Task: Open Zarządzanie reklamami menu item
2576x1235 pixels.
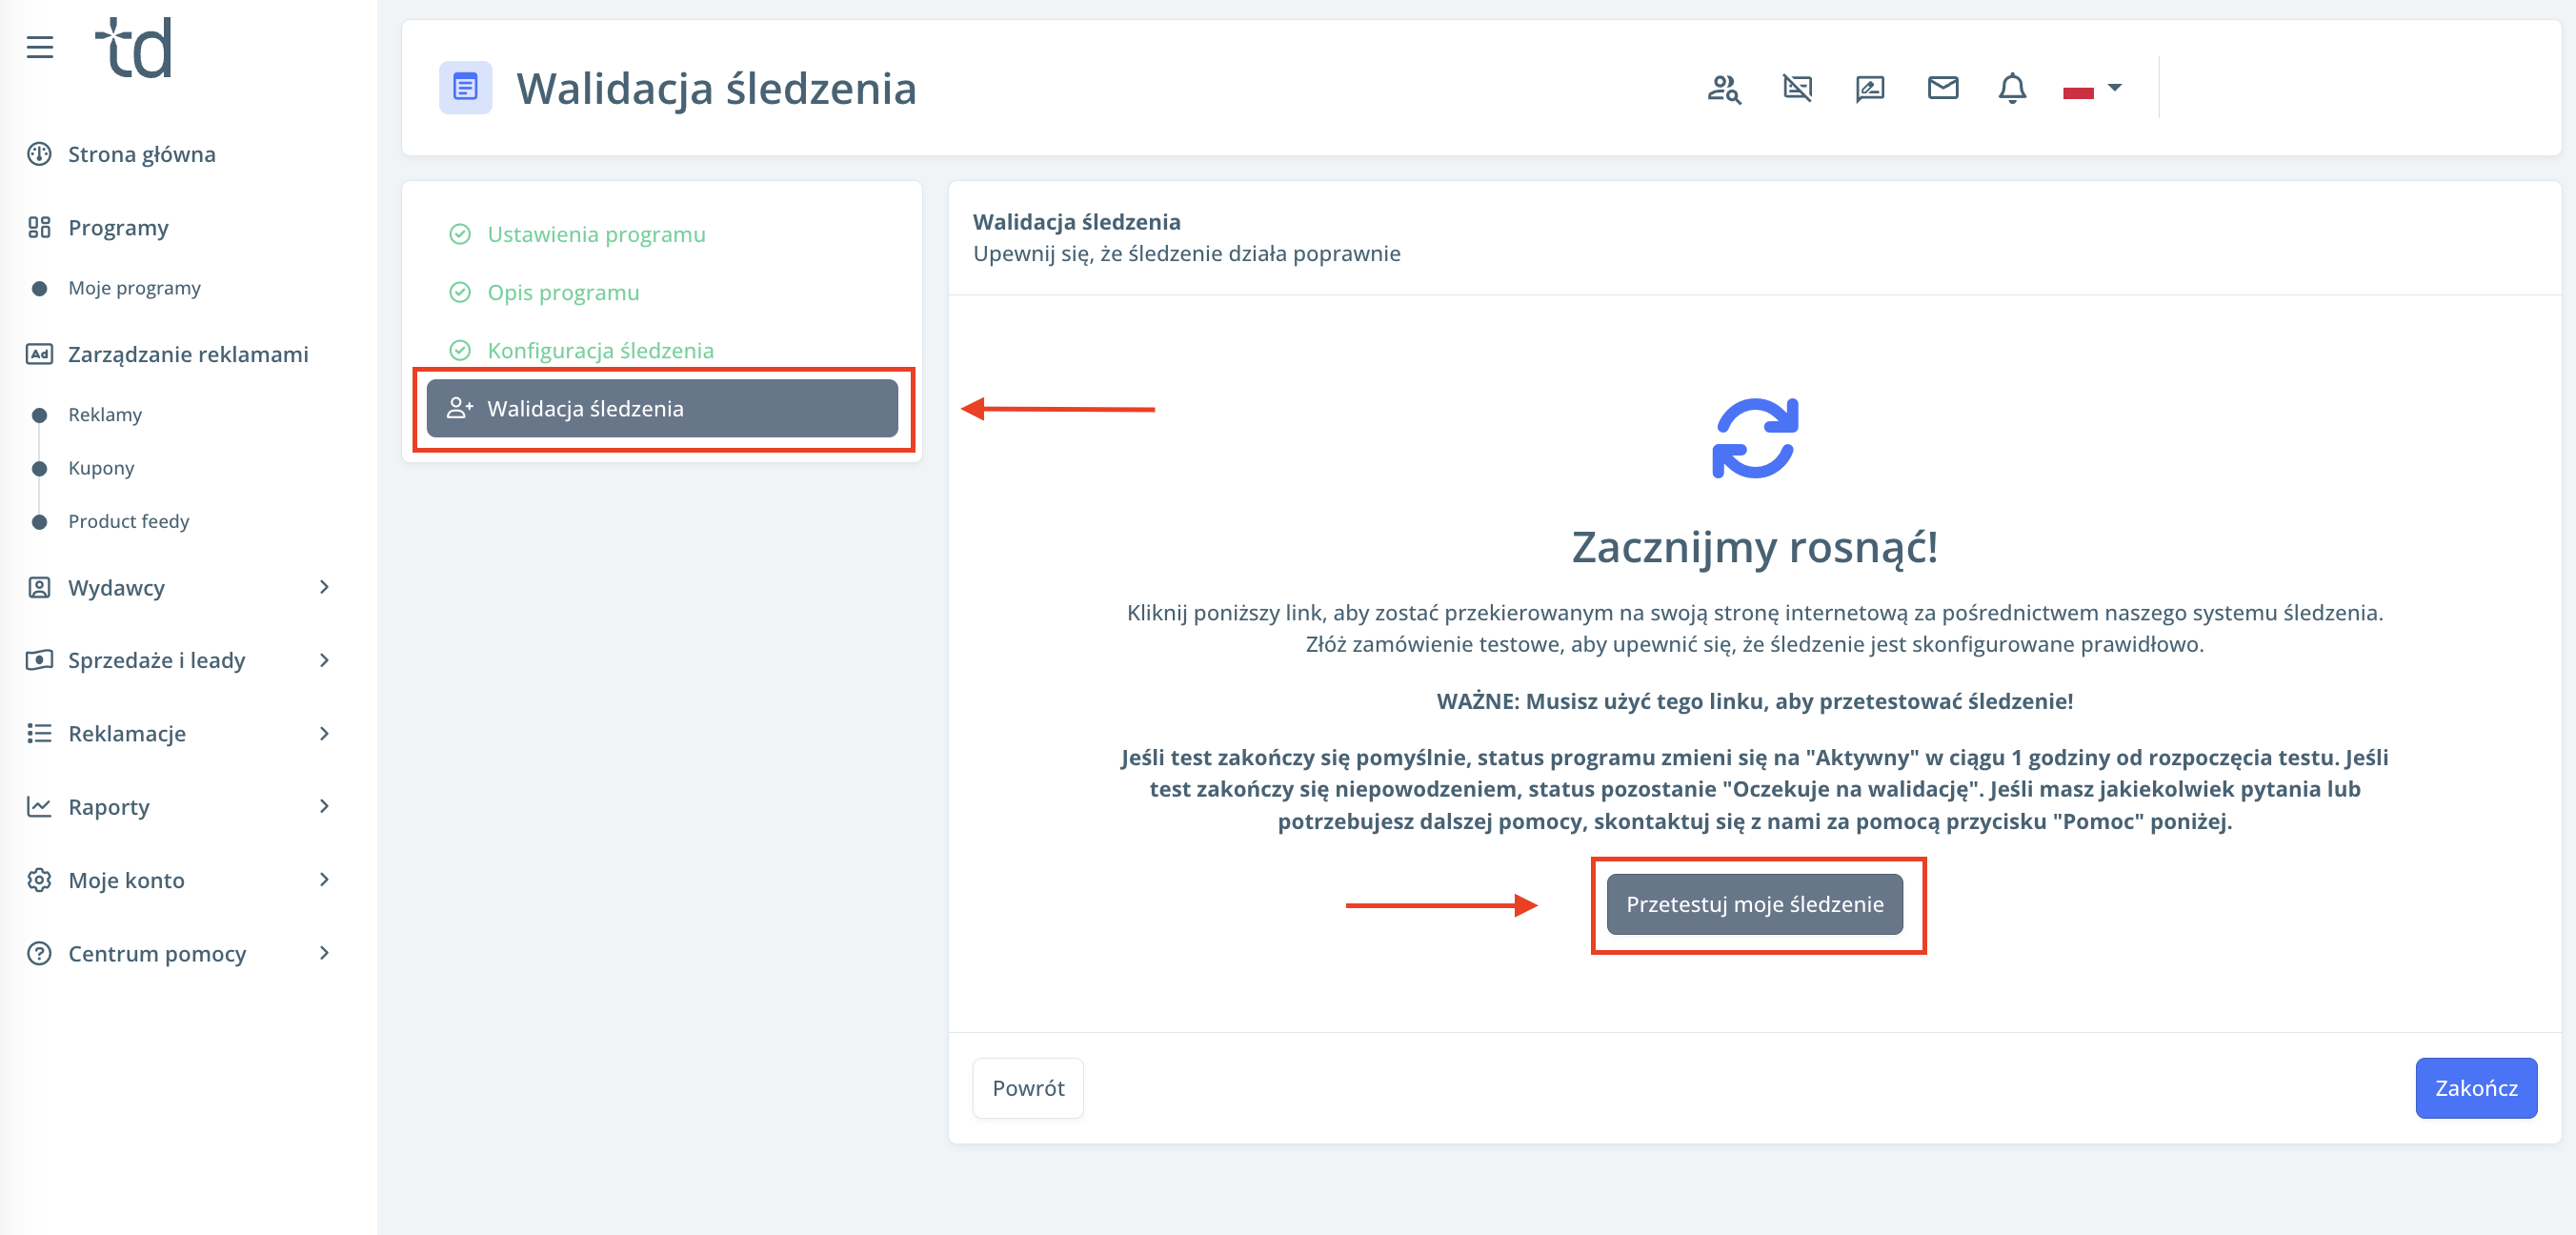Action: click(188, 354)
